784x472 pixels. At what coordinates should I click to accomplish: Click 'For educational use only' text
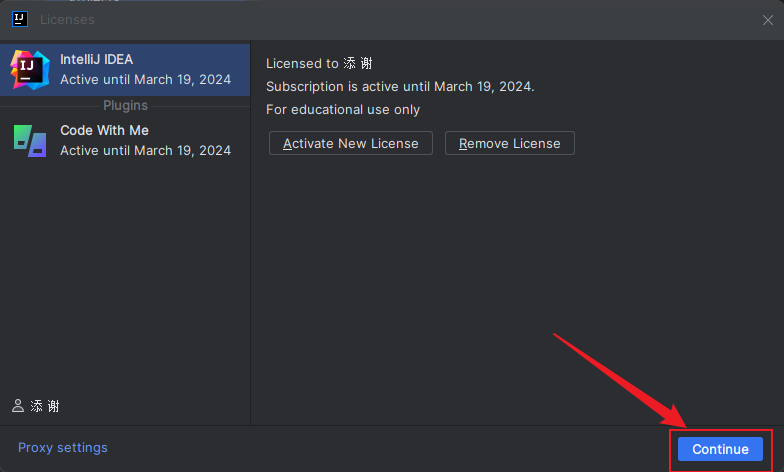tap(343, 110)
